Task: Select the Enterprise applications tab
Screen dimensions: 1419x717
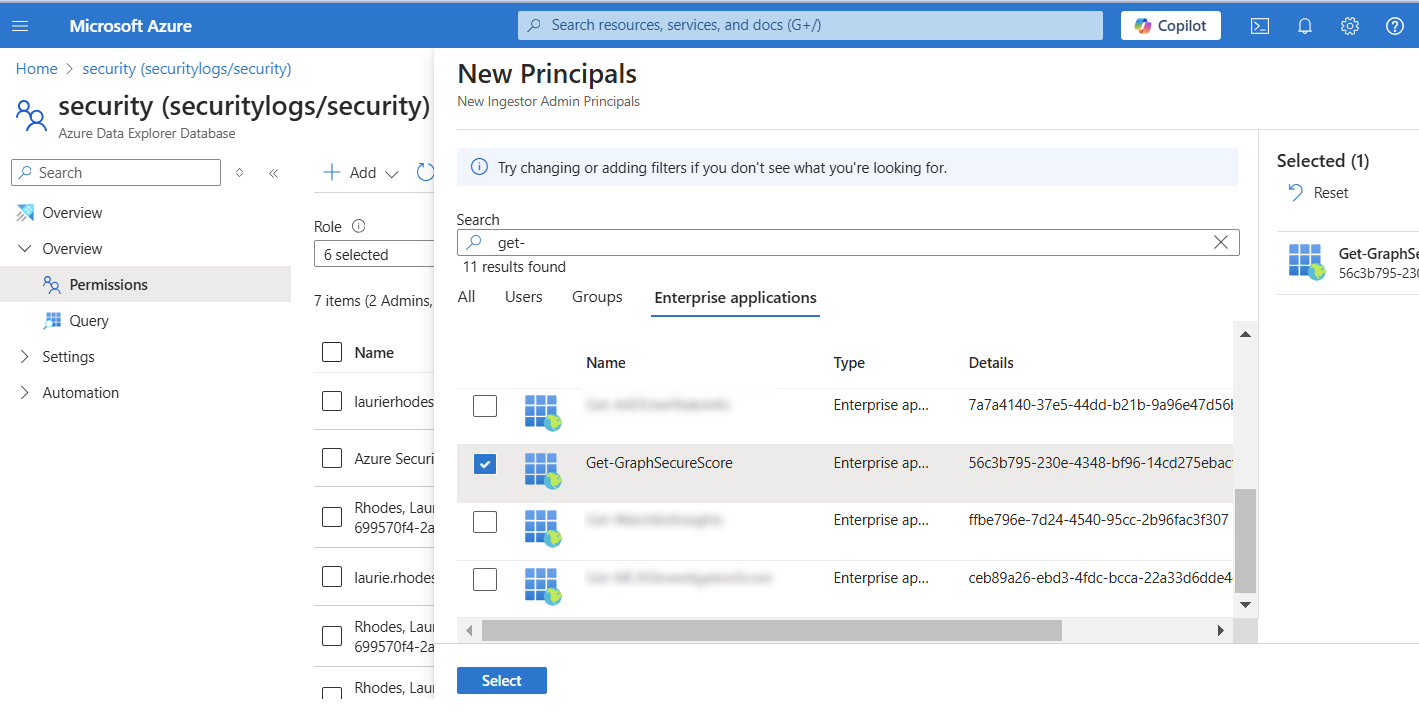Action: point(735,298)
